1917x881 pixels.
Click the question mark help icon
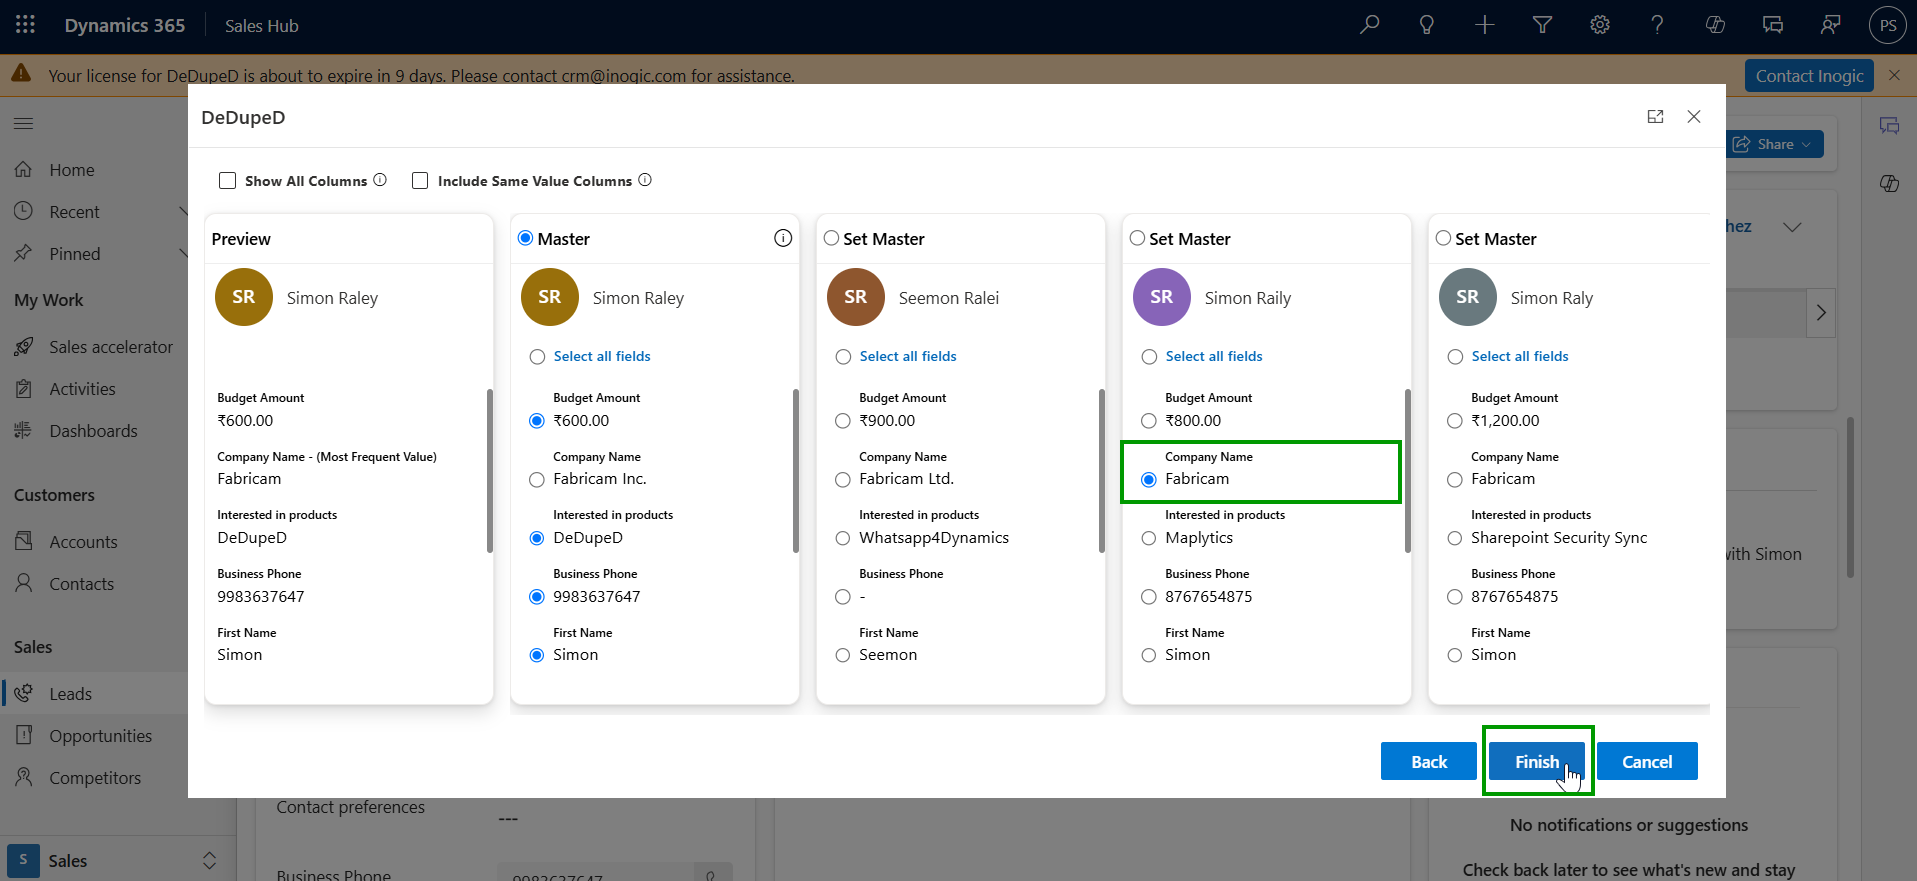[1657, 25]
